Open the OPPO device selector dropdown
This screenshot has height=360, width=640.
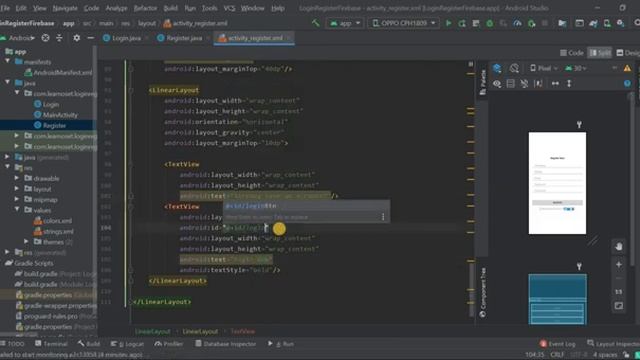tap(403, 23)
